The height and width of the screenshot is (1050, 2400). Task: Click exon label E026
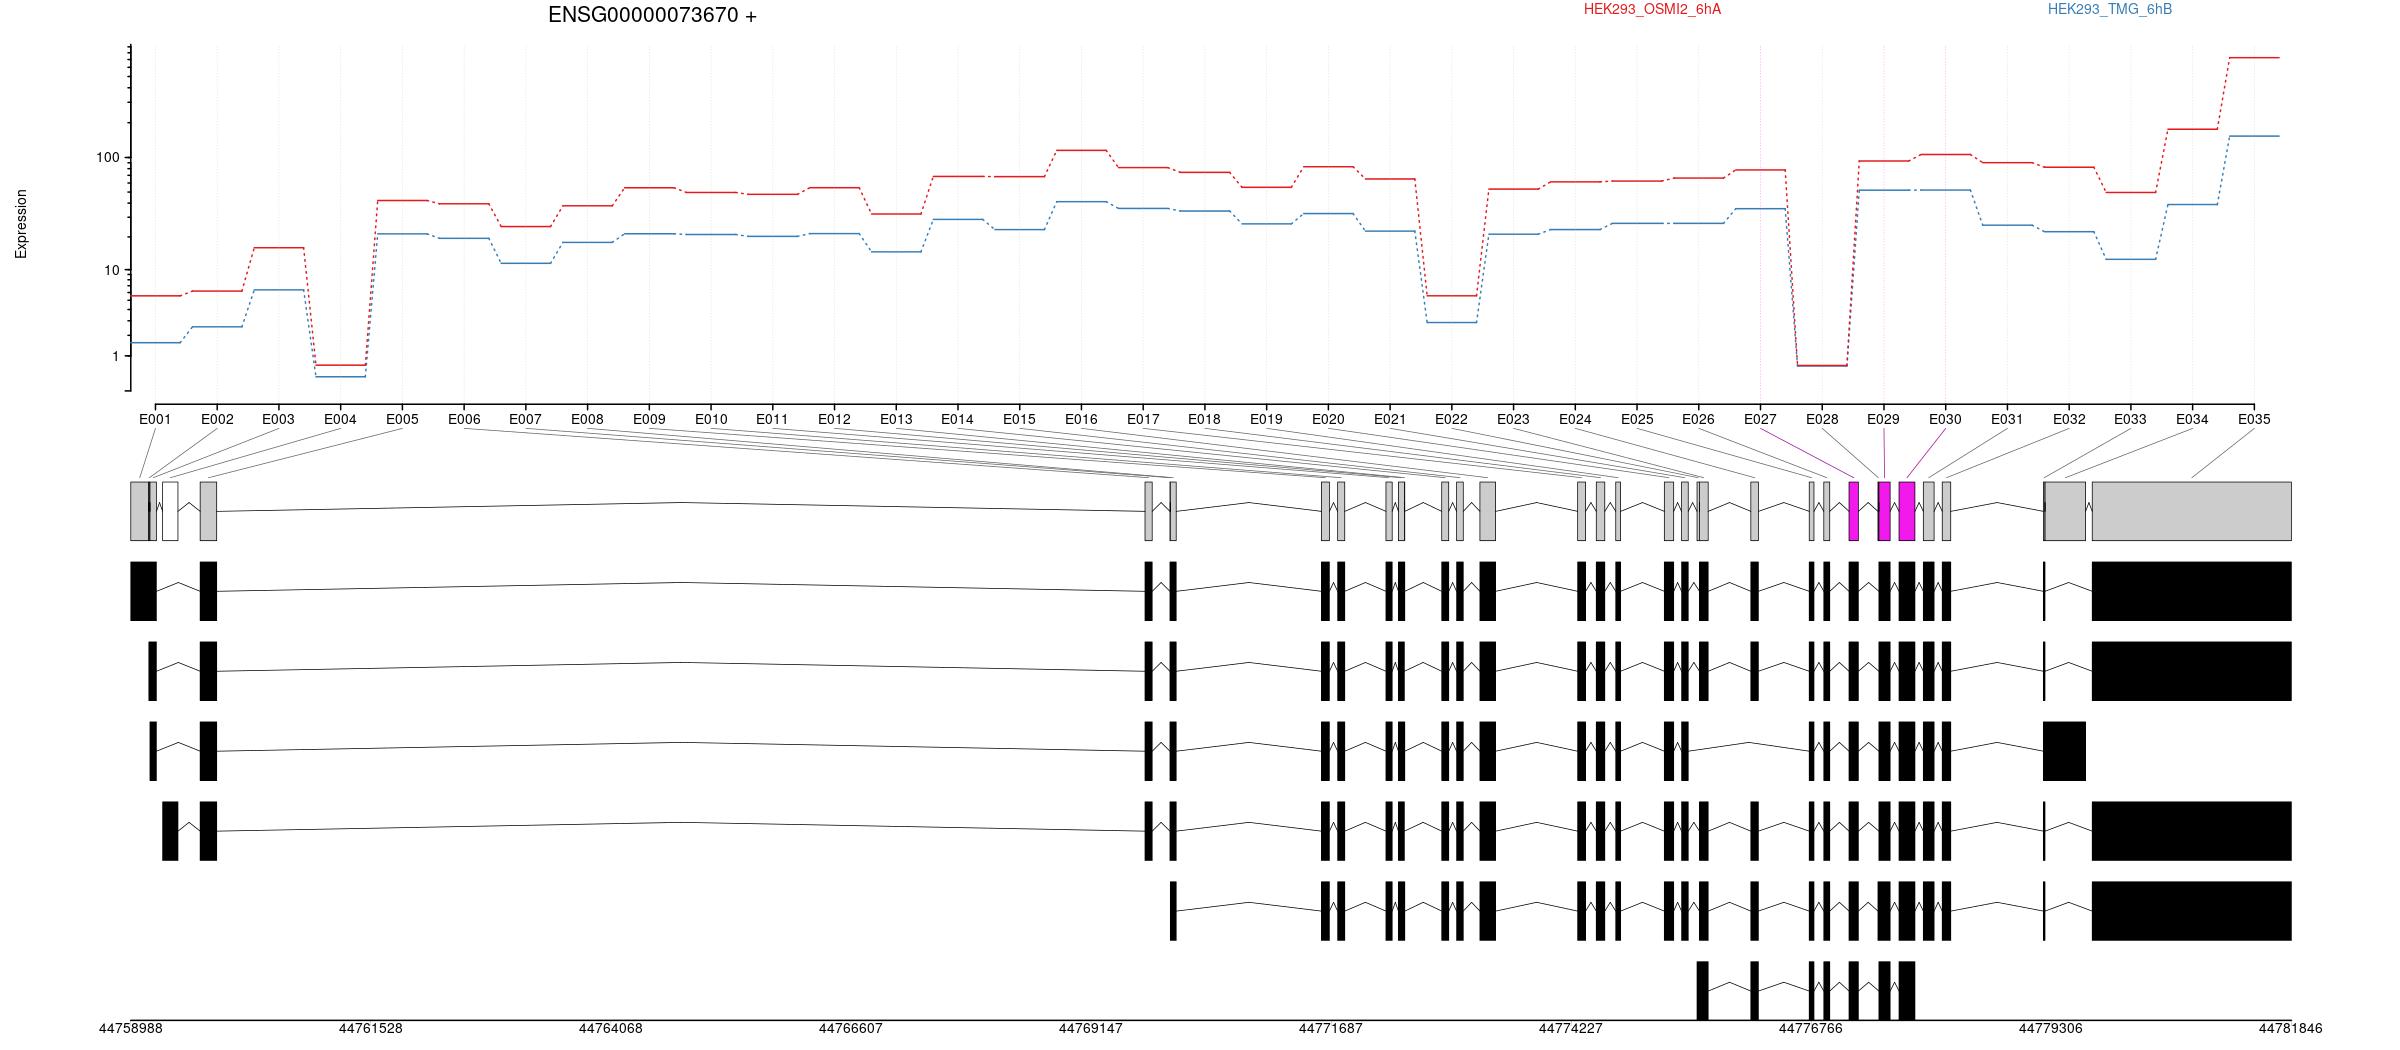coord(1698,419)
